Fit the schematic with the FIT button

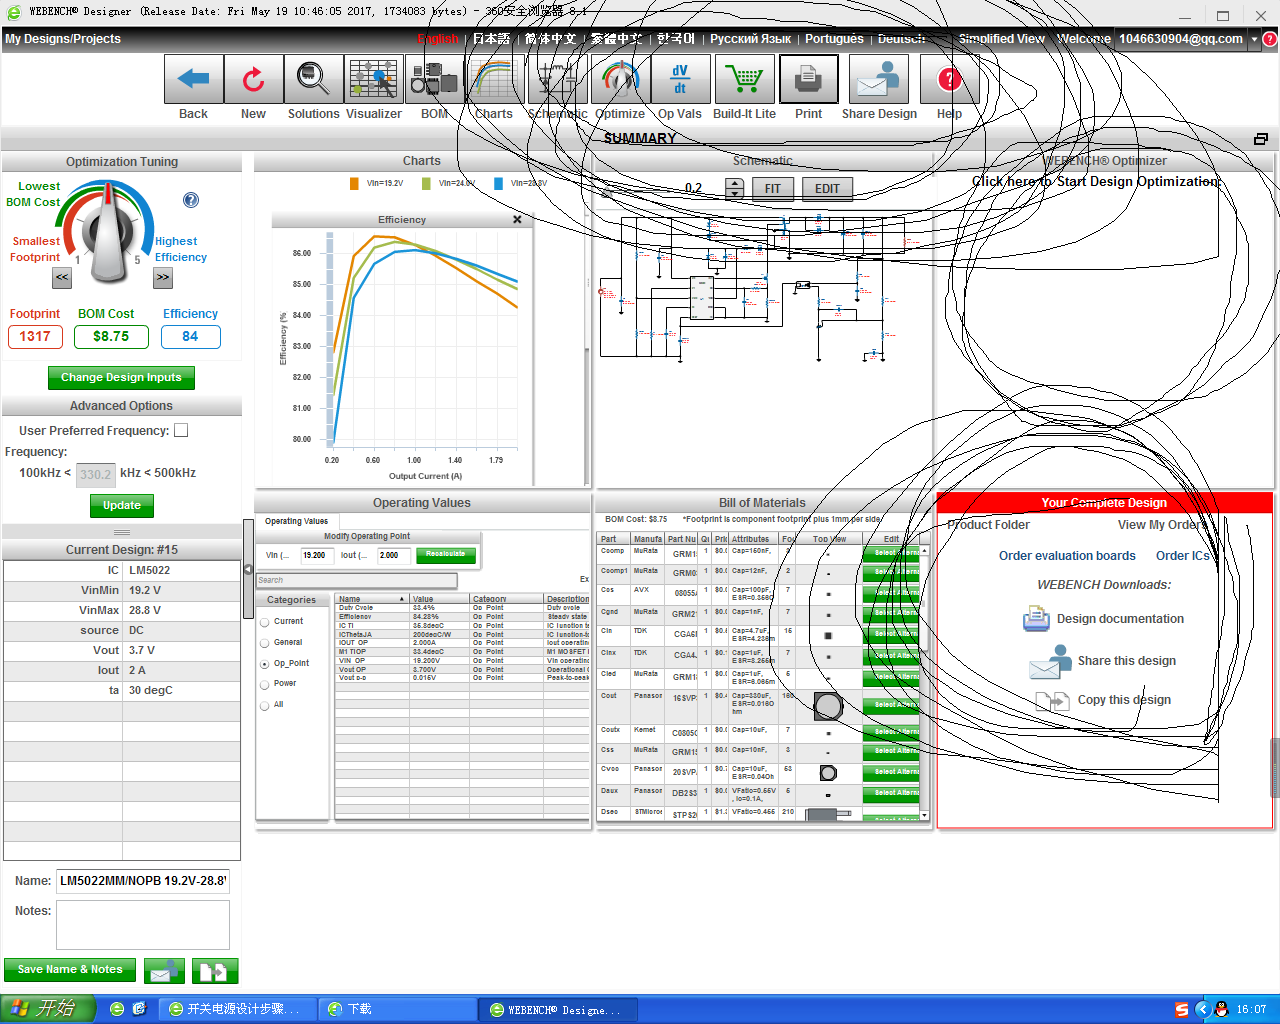773,188
